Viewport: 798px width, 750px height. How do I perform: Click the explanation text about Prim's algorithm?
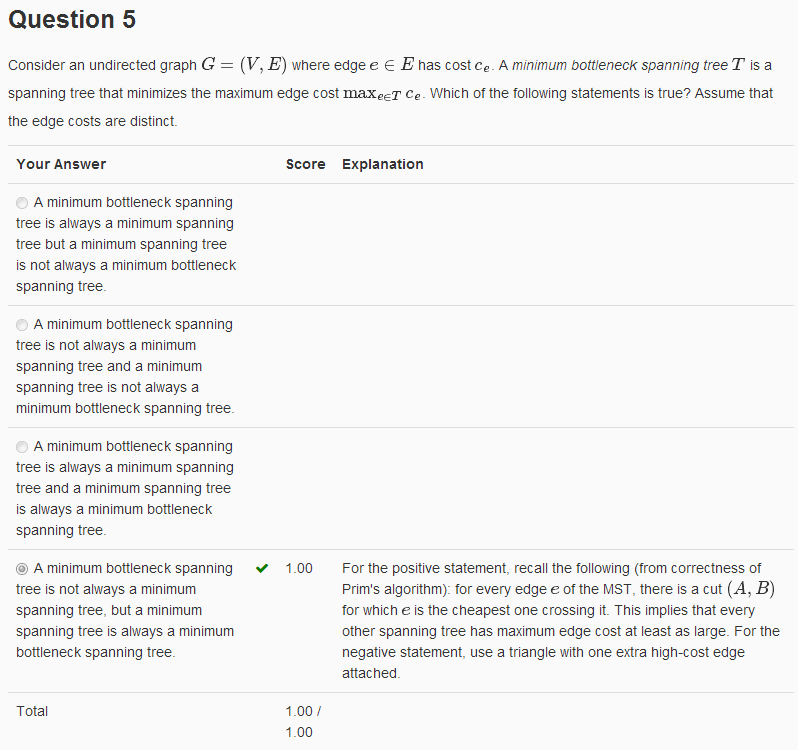560,620
